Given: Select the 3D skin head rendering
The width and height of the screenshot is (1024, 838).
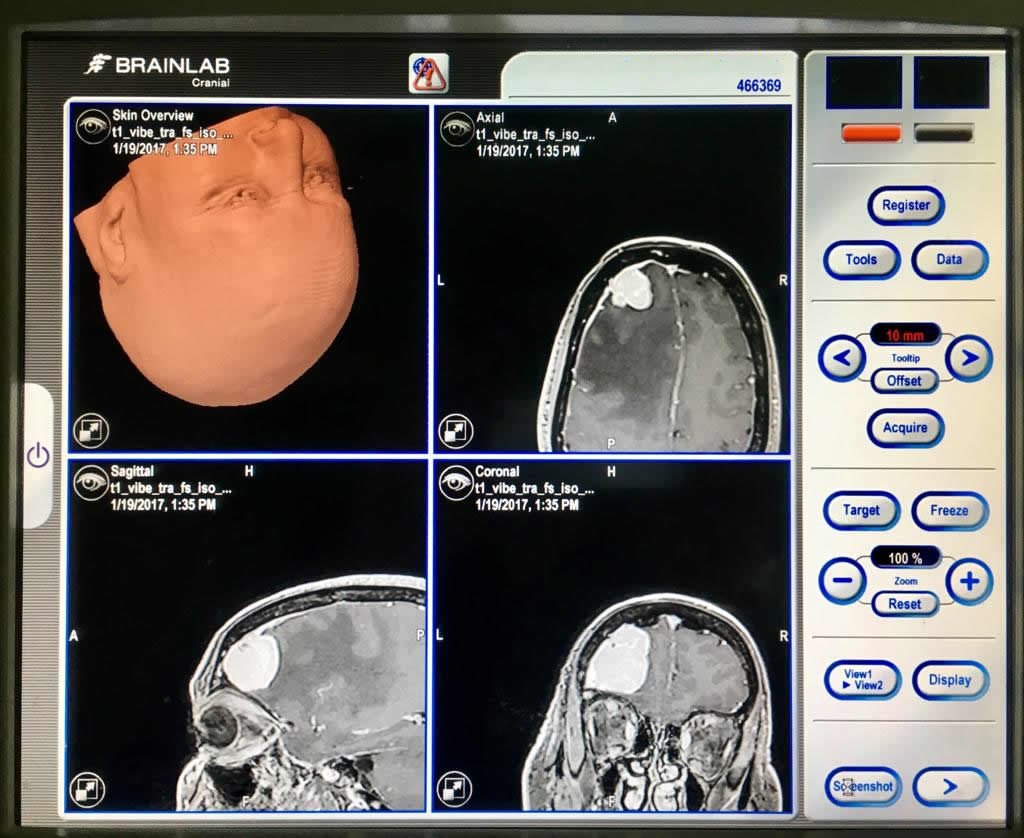Looking at the screenshot, I should 217,255.
